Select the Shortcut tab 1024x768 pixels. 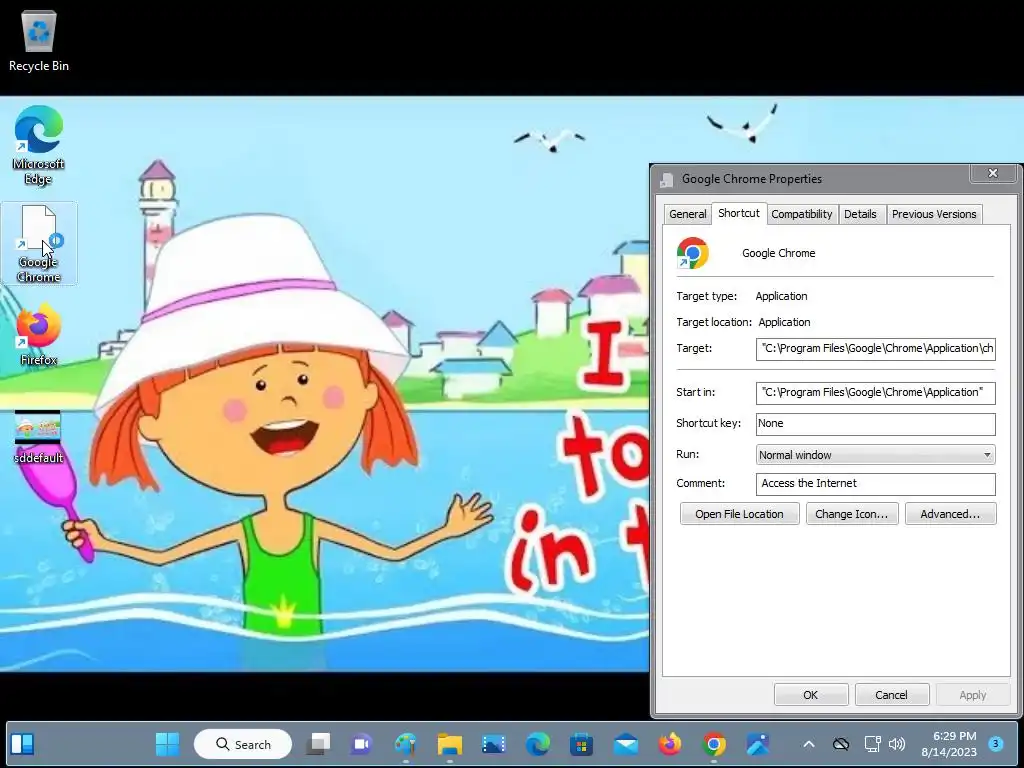739,213
